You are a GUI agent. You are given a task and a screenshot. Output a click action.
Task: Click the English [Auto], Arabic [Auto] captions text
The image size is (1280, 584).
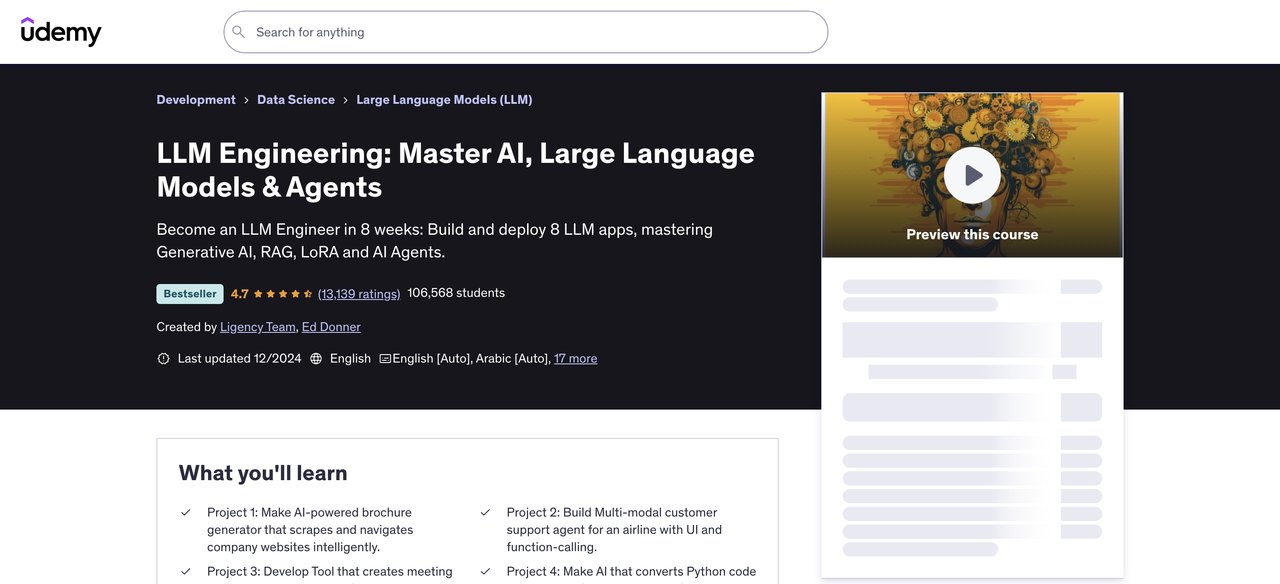pos(471,359)
